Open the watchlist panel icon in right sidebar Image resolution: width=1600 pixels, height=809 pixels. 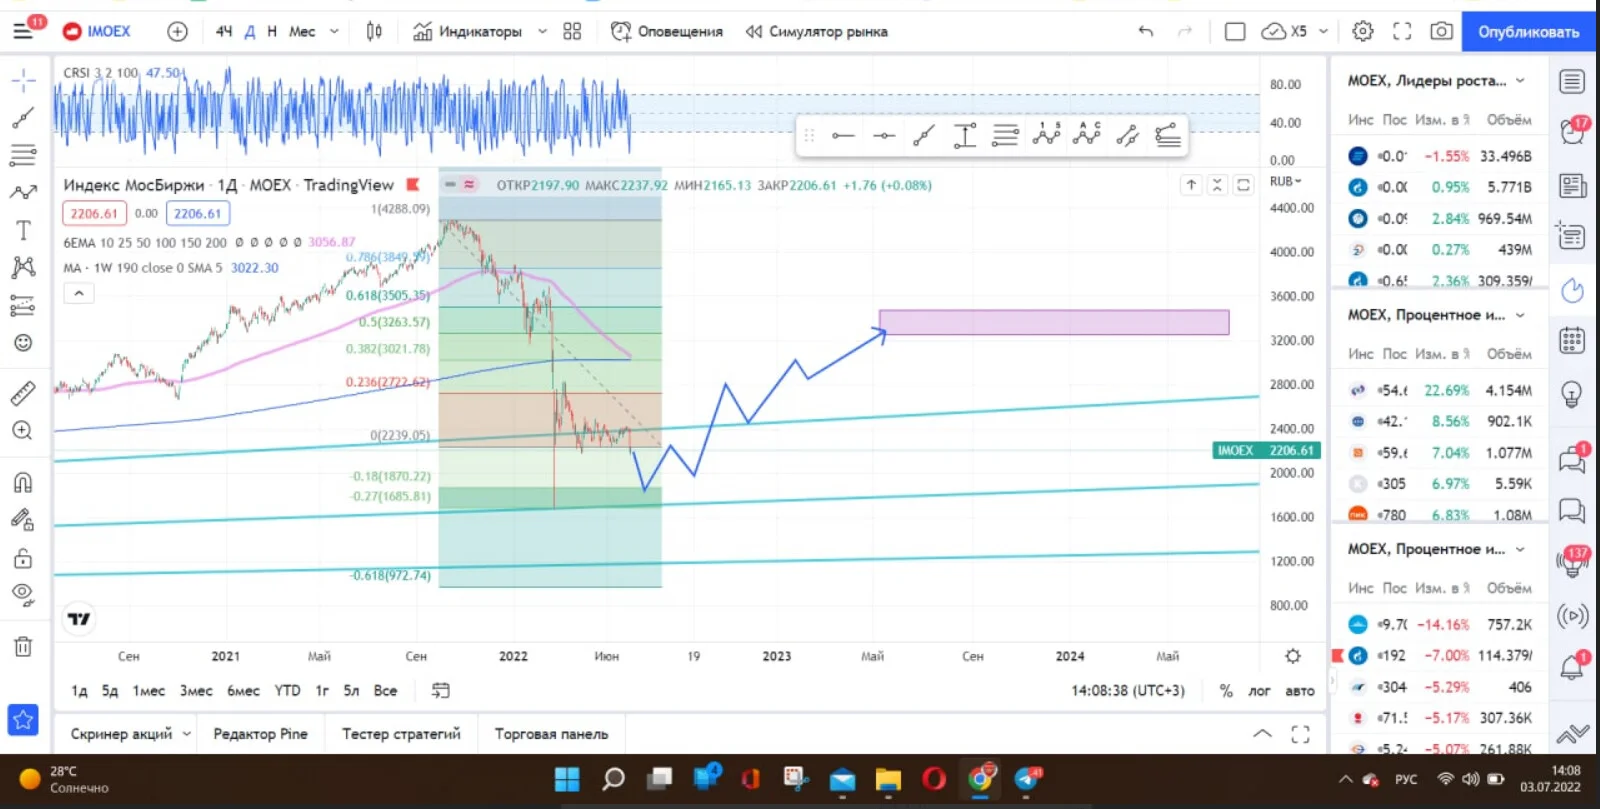1572,82
